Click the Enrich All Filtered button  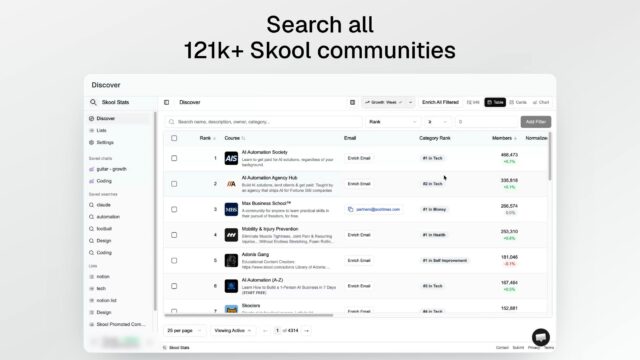click(440, 102)
